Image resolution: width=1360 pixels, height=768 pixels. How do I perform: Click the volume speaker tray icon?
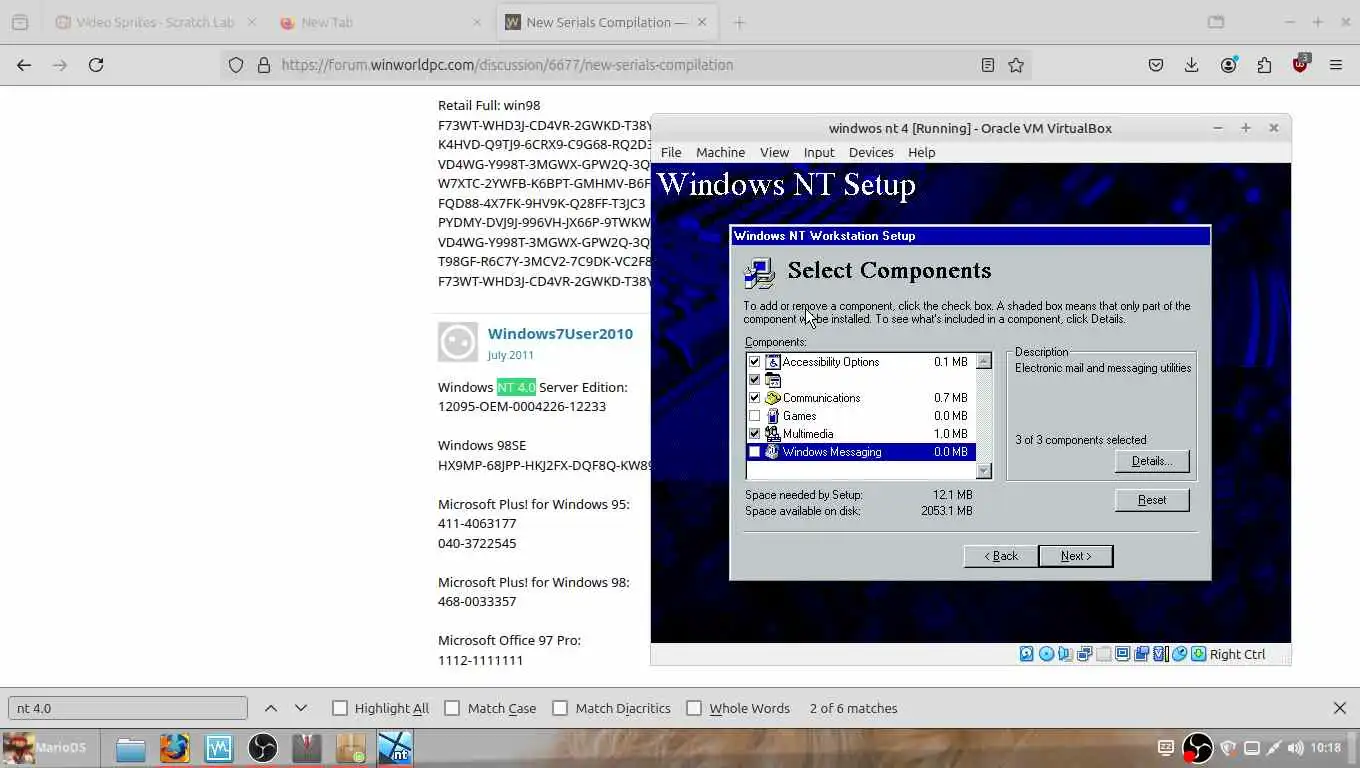1296,748
